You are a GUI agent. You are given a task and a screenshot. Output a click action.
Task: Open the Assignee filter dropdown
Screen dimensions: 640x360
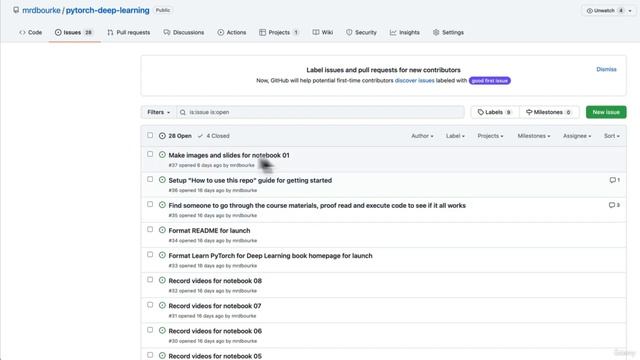577,136
